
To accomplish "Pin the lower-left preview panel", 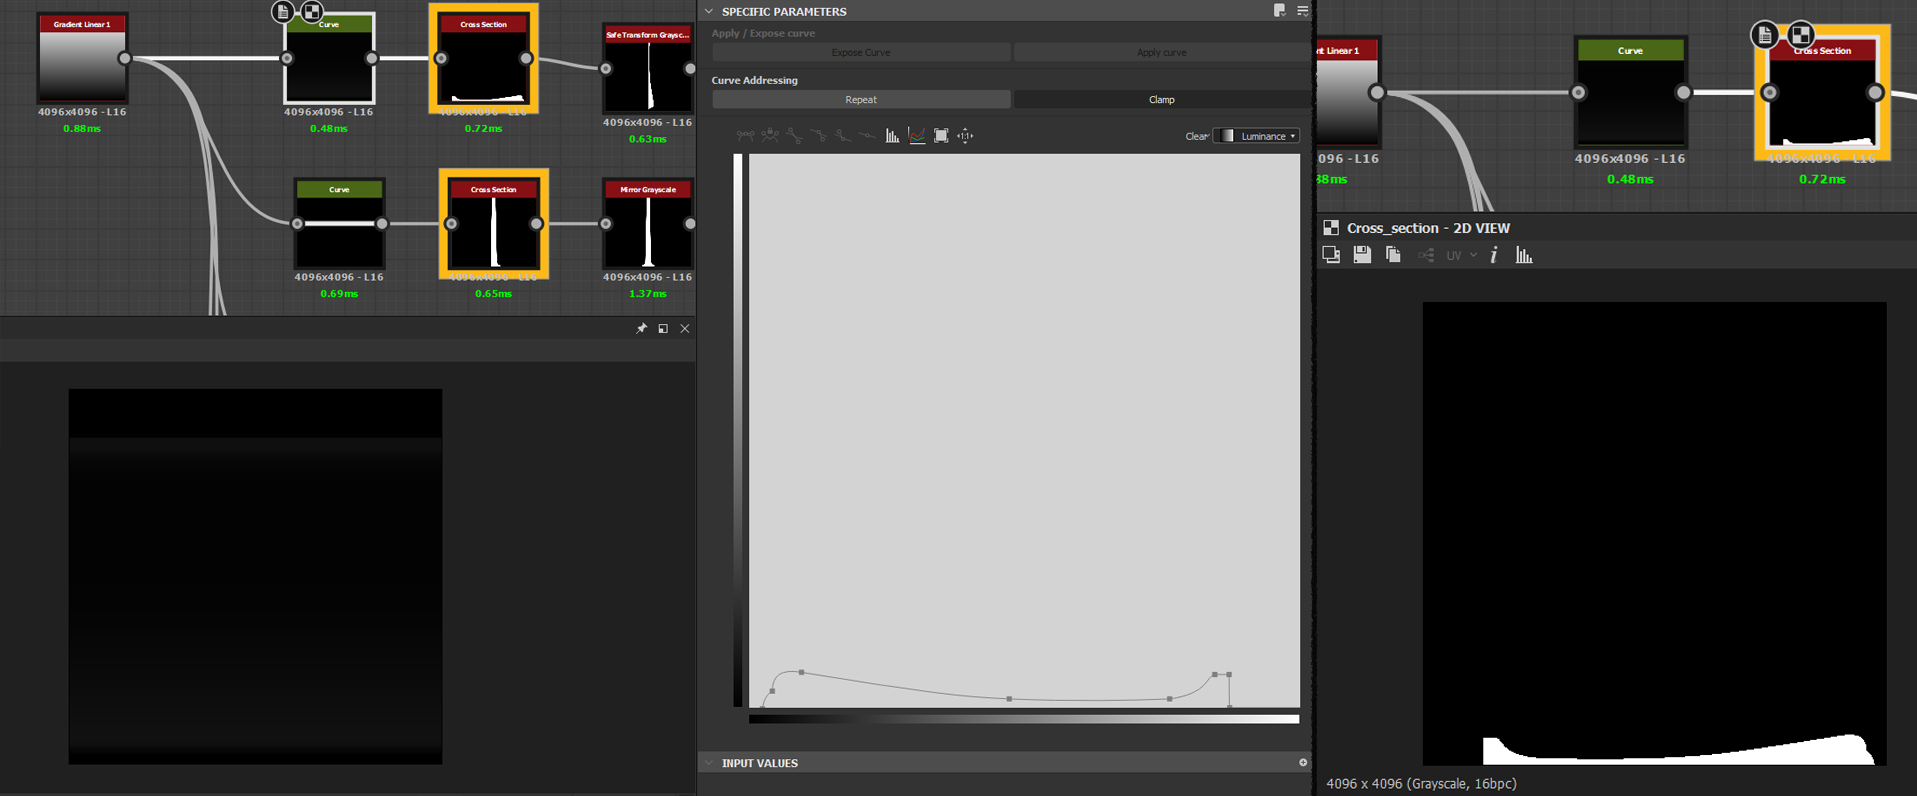I will coord(641,329).
